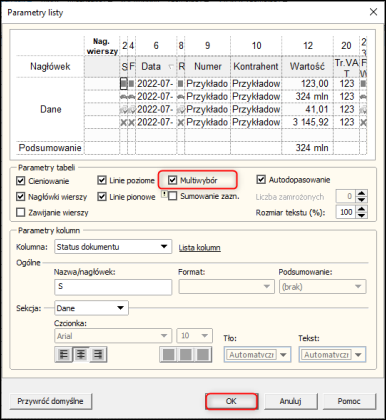The width and height of the screenshot is (386, 420).
Task: Select the S column header in preview
Action: [124, 66]
